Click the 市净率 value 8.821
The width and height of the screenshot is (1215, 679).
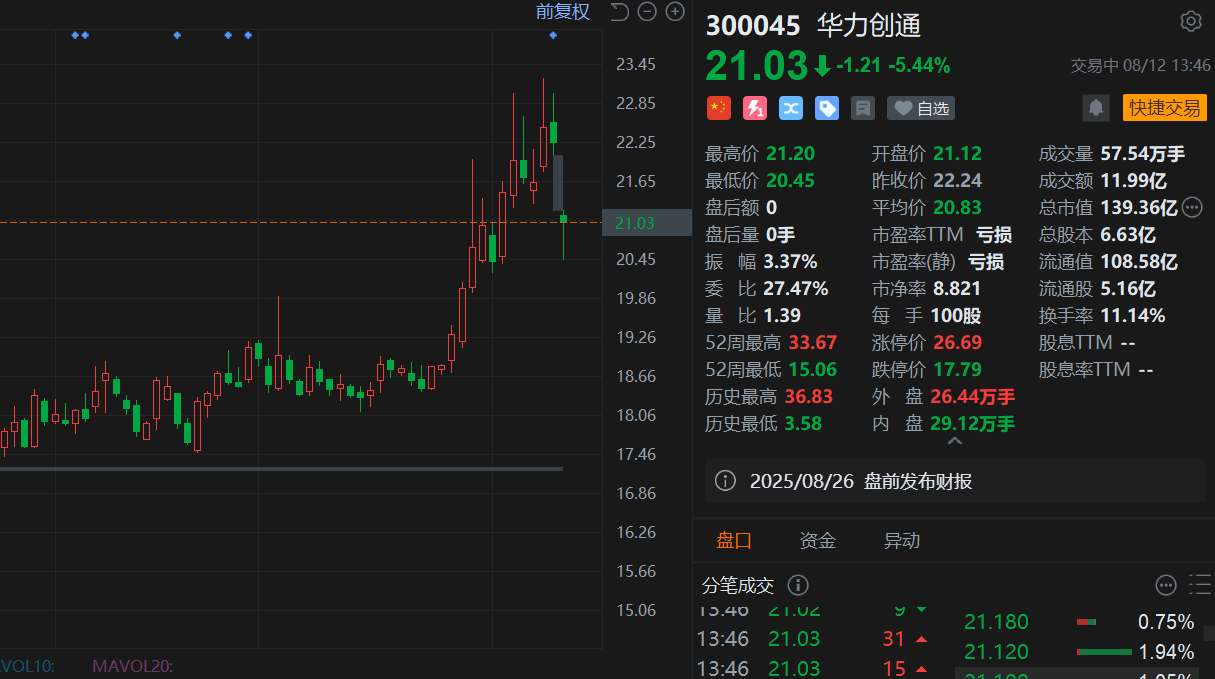point(957,289)
